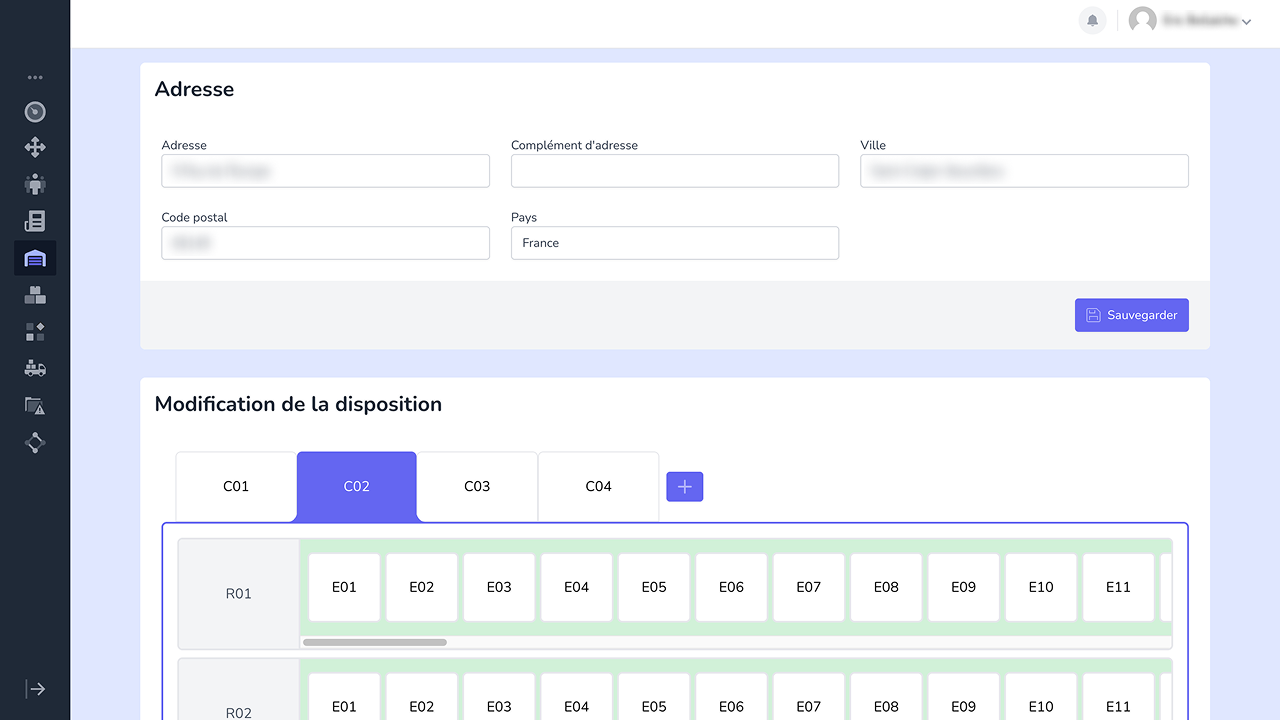
Task: Switch to the C03 tab
Action: pos(477,487)
